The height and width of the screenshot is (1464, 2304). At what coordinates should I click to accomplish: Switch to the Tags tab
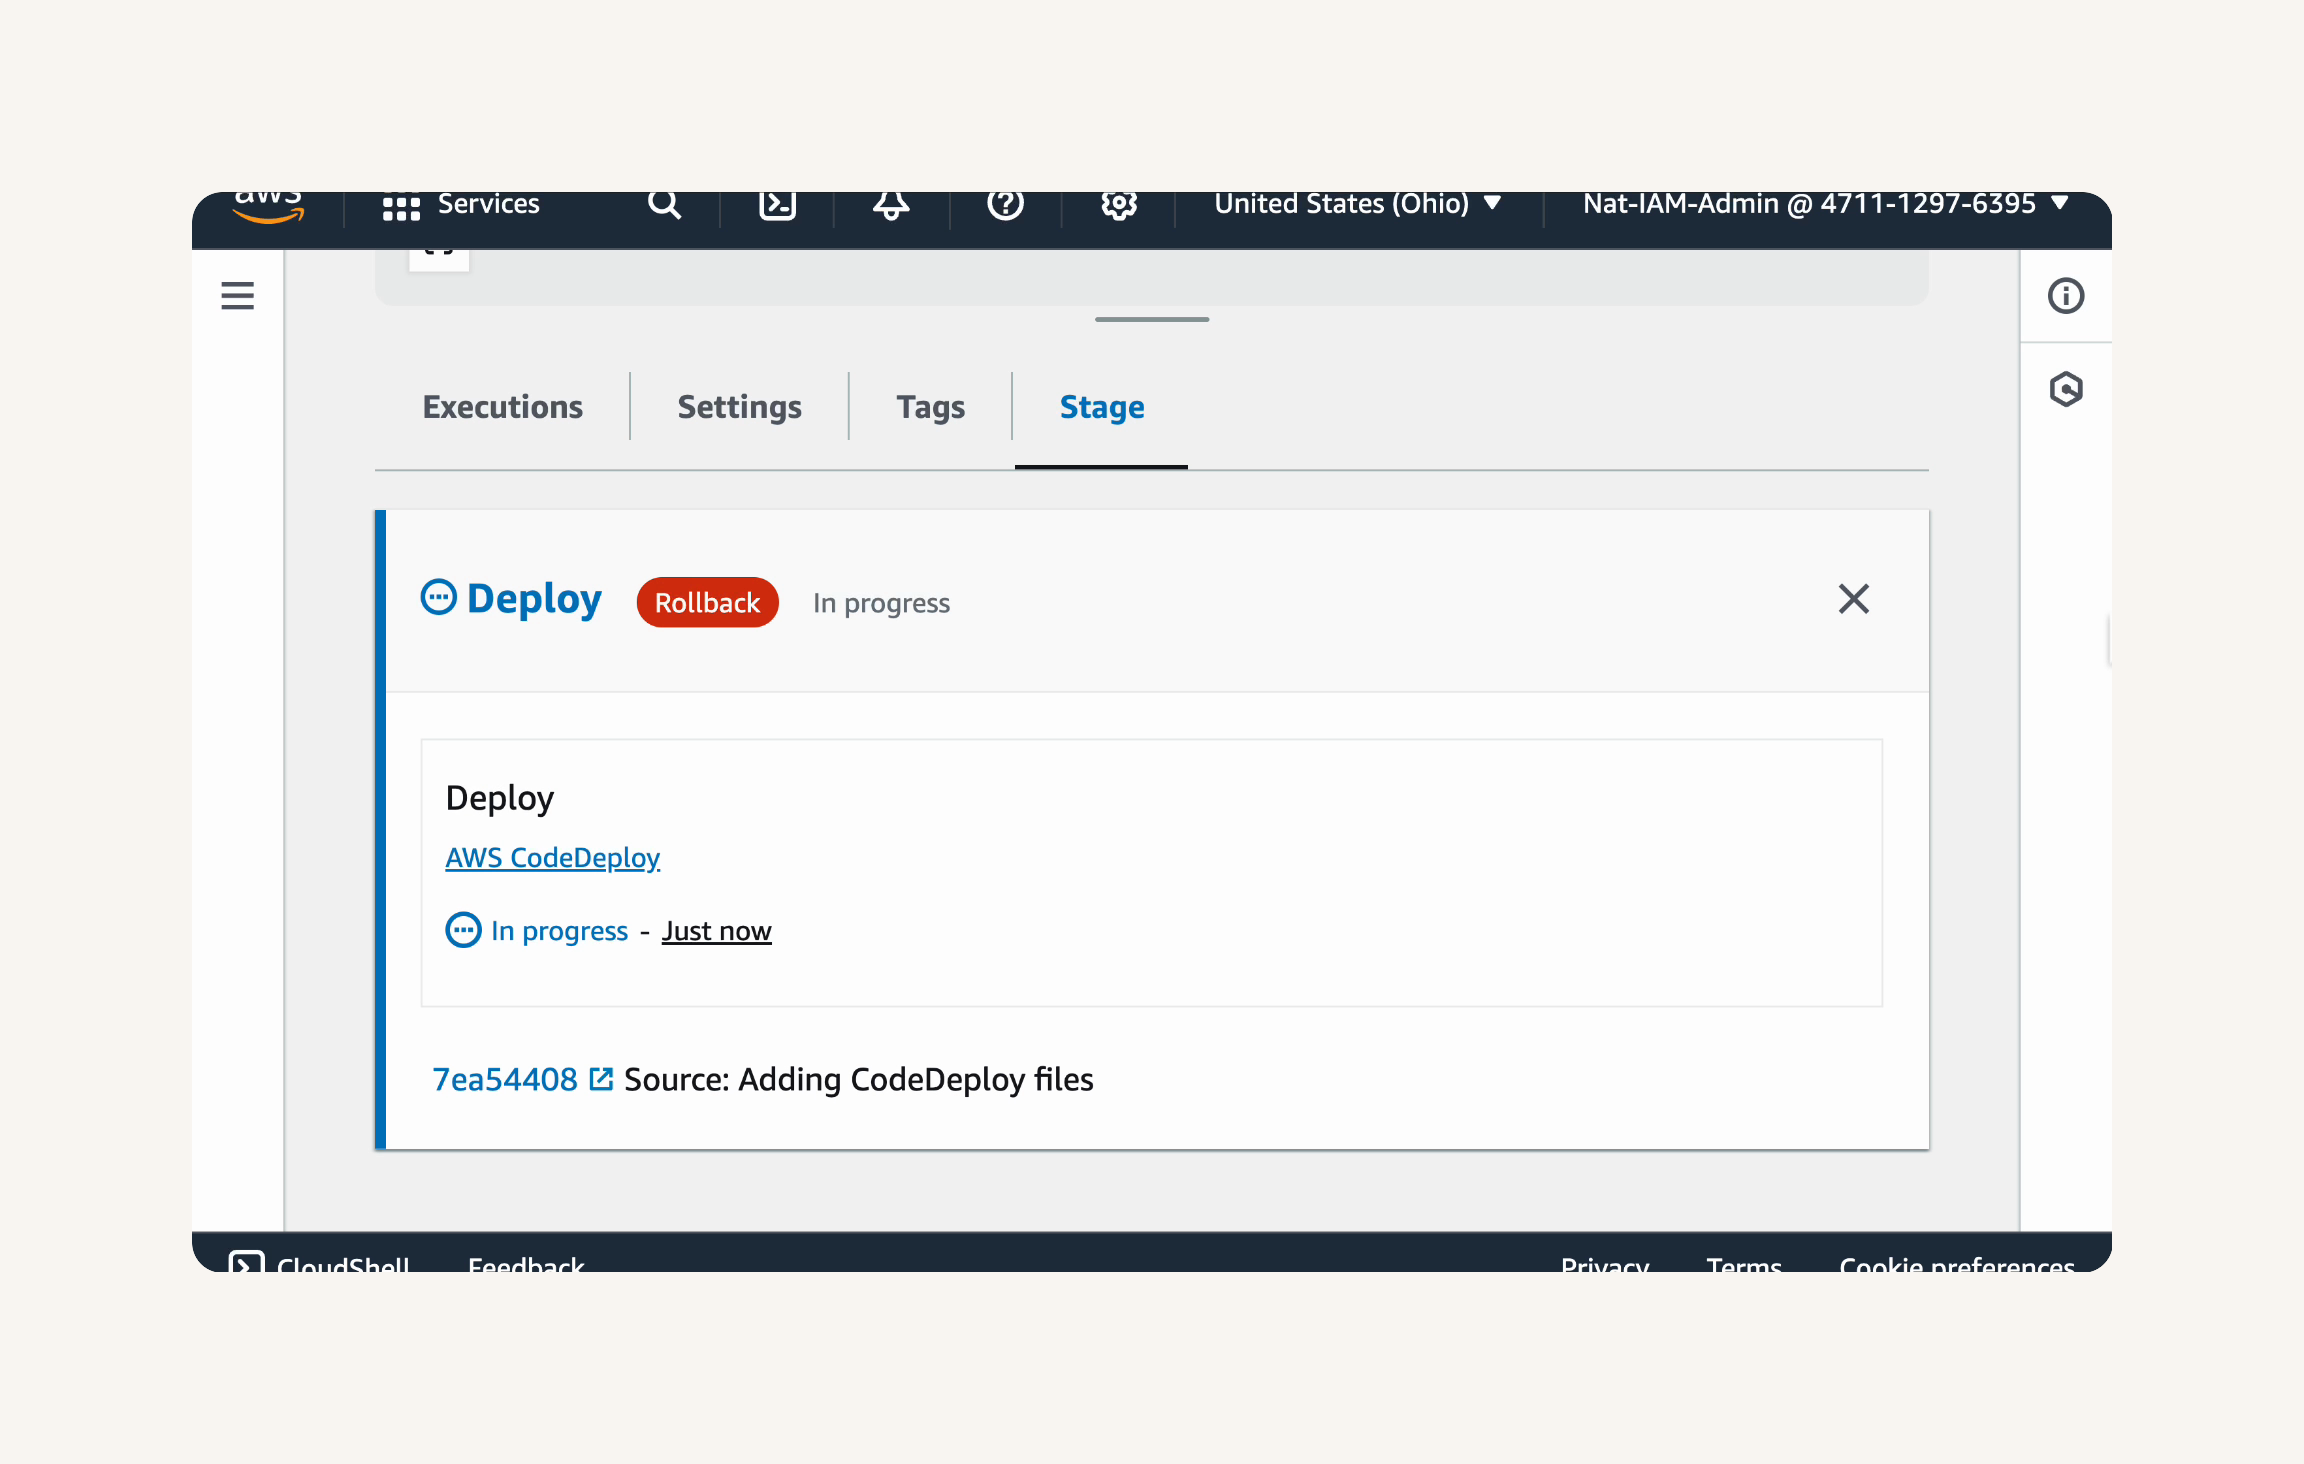tap(930, 407)
